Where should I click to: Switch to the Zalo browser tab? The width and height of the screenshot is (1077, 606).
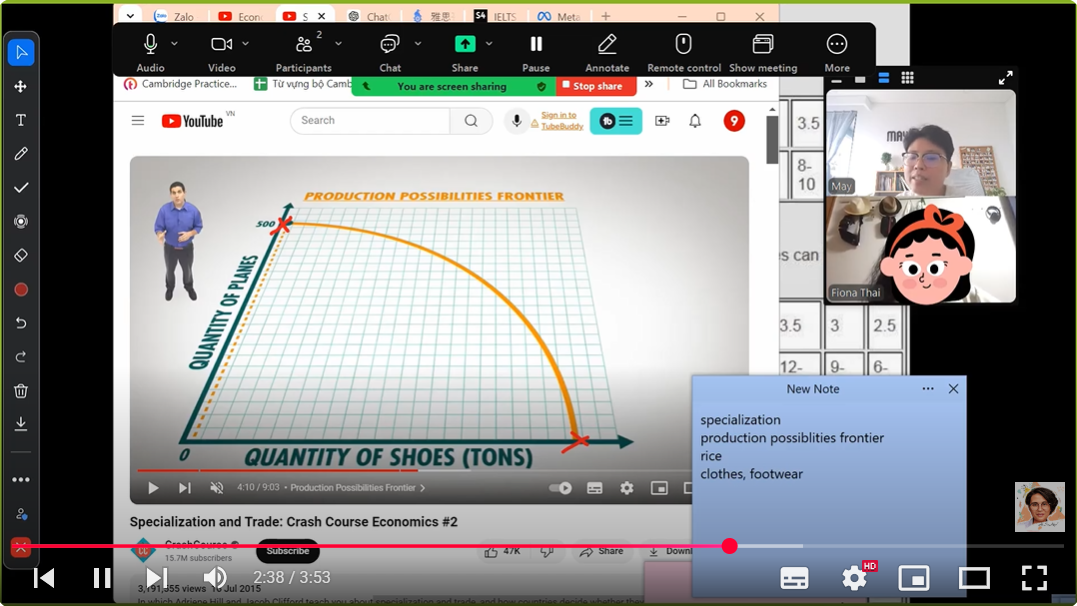174,16
